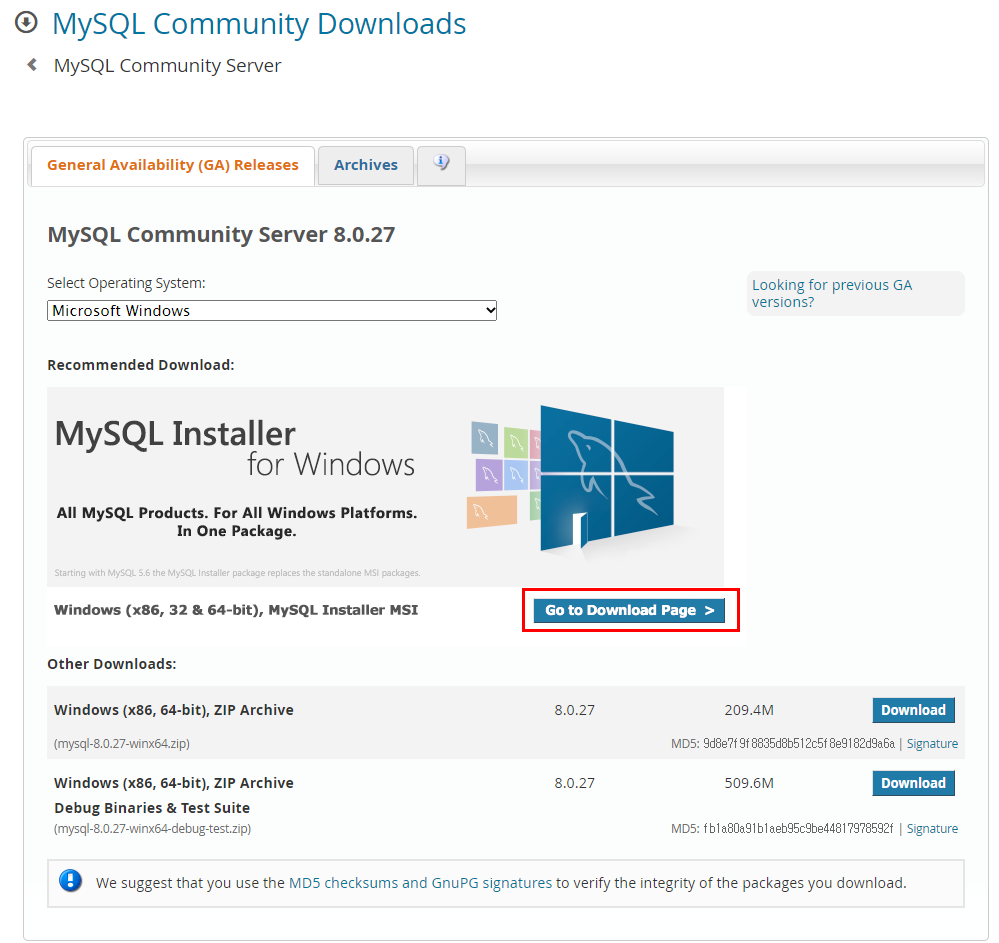The image size is (999, 943).
Task: Click Go to Download Page button
Action: (629, 610)
